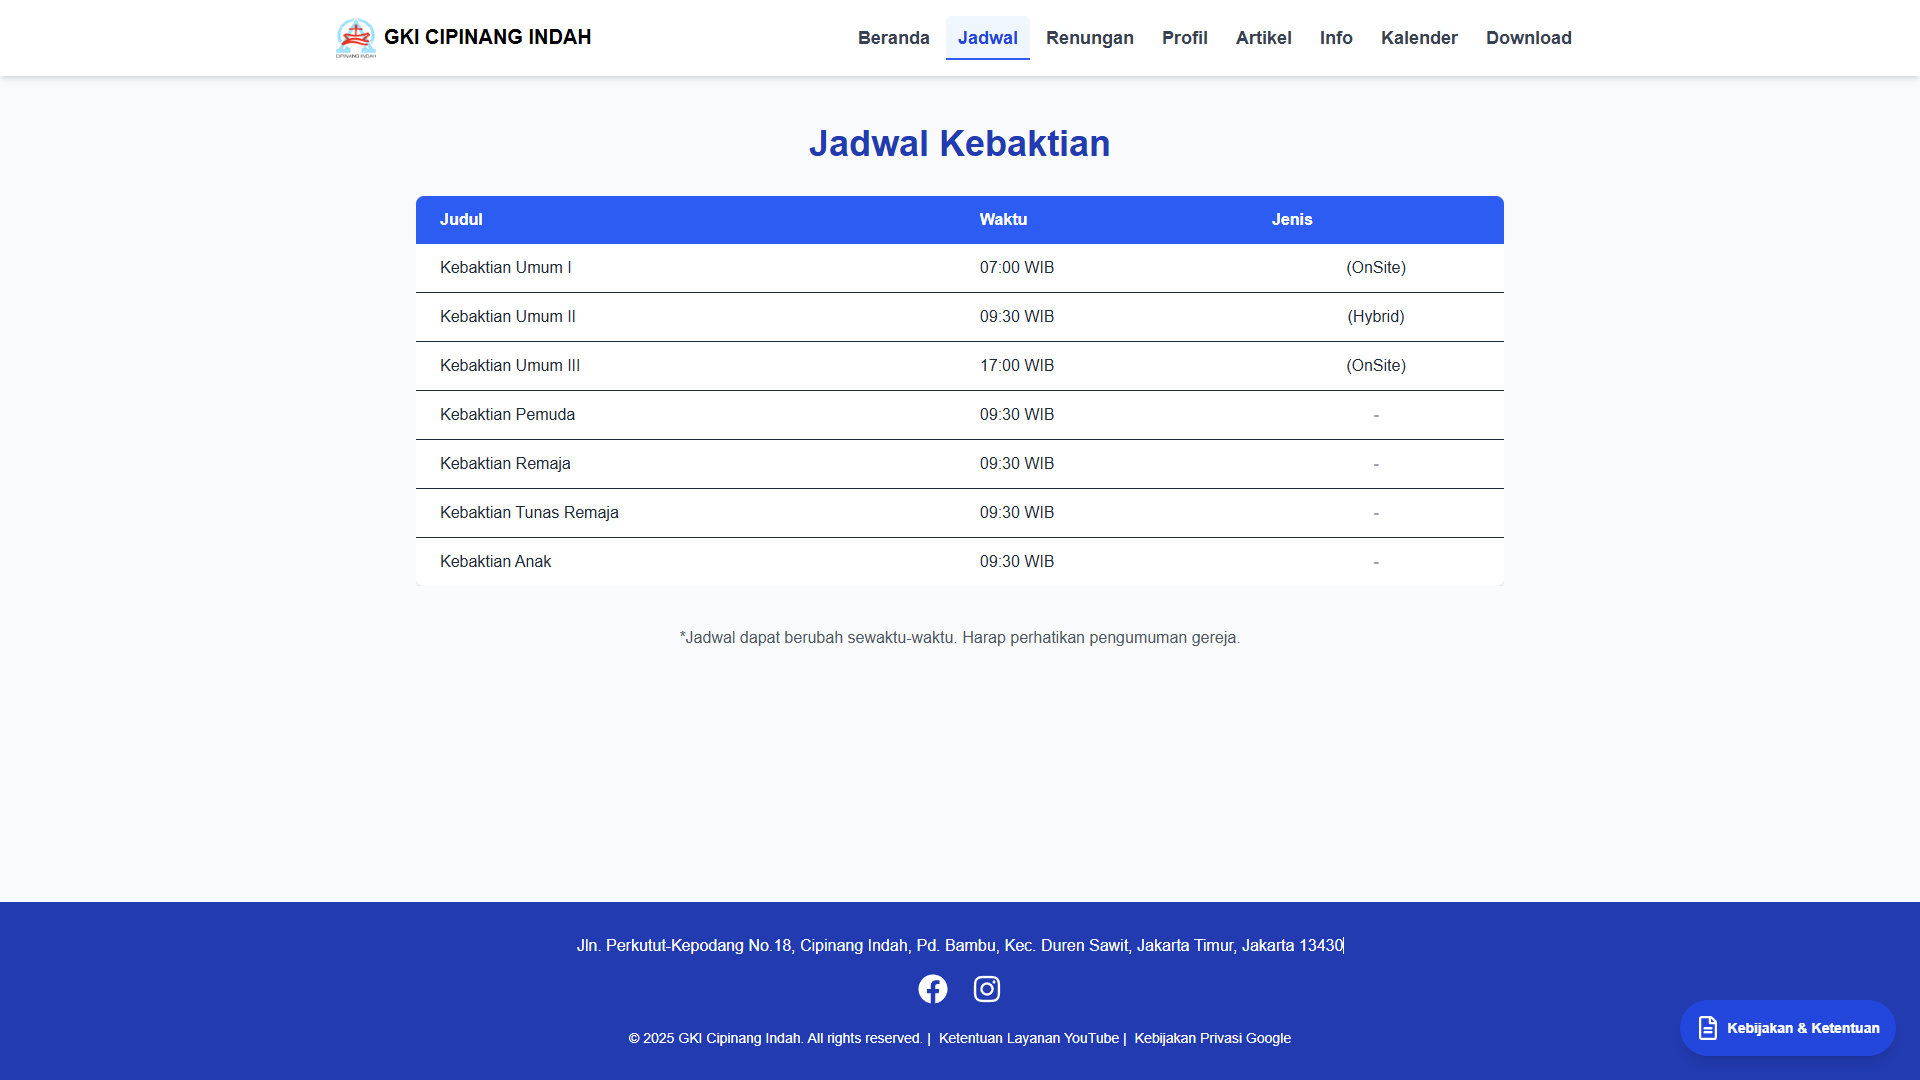This screenshot has width=1920, height=1080.
Task: Navigate to the Profil page
Action: [1184, 38]
